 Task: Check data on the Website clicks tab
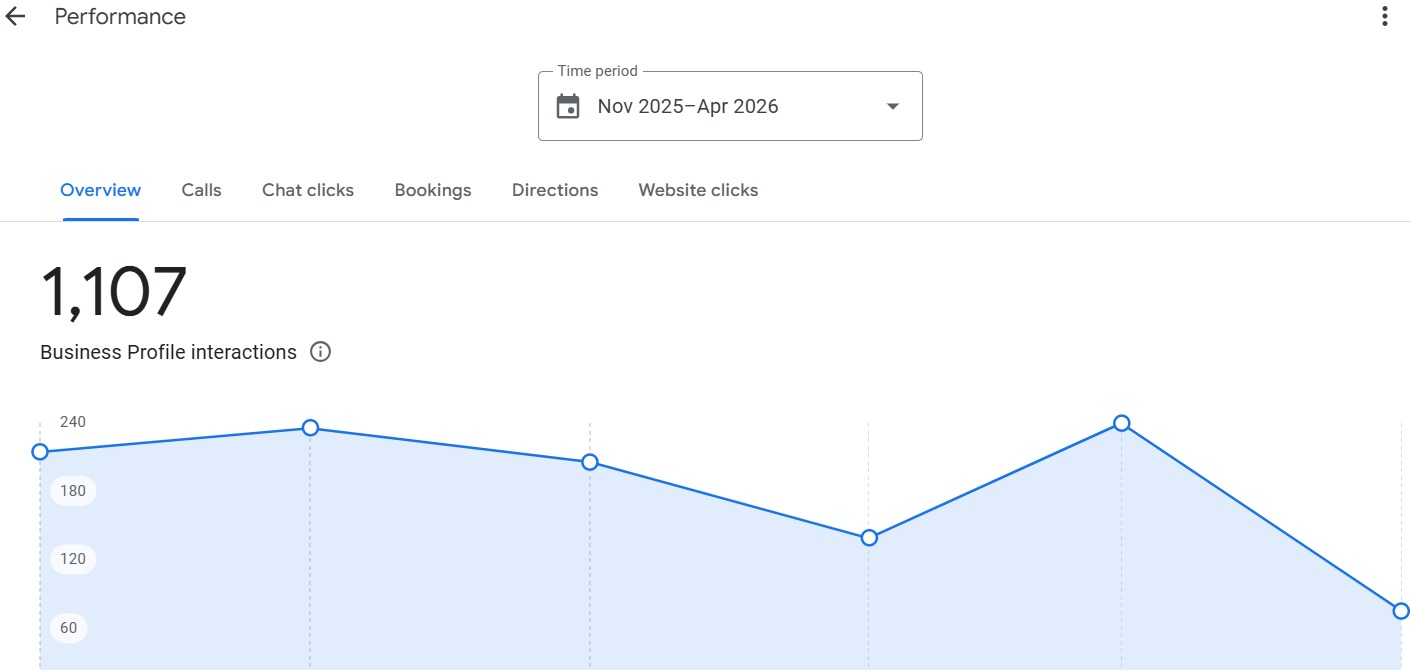tap(697, 189)
